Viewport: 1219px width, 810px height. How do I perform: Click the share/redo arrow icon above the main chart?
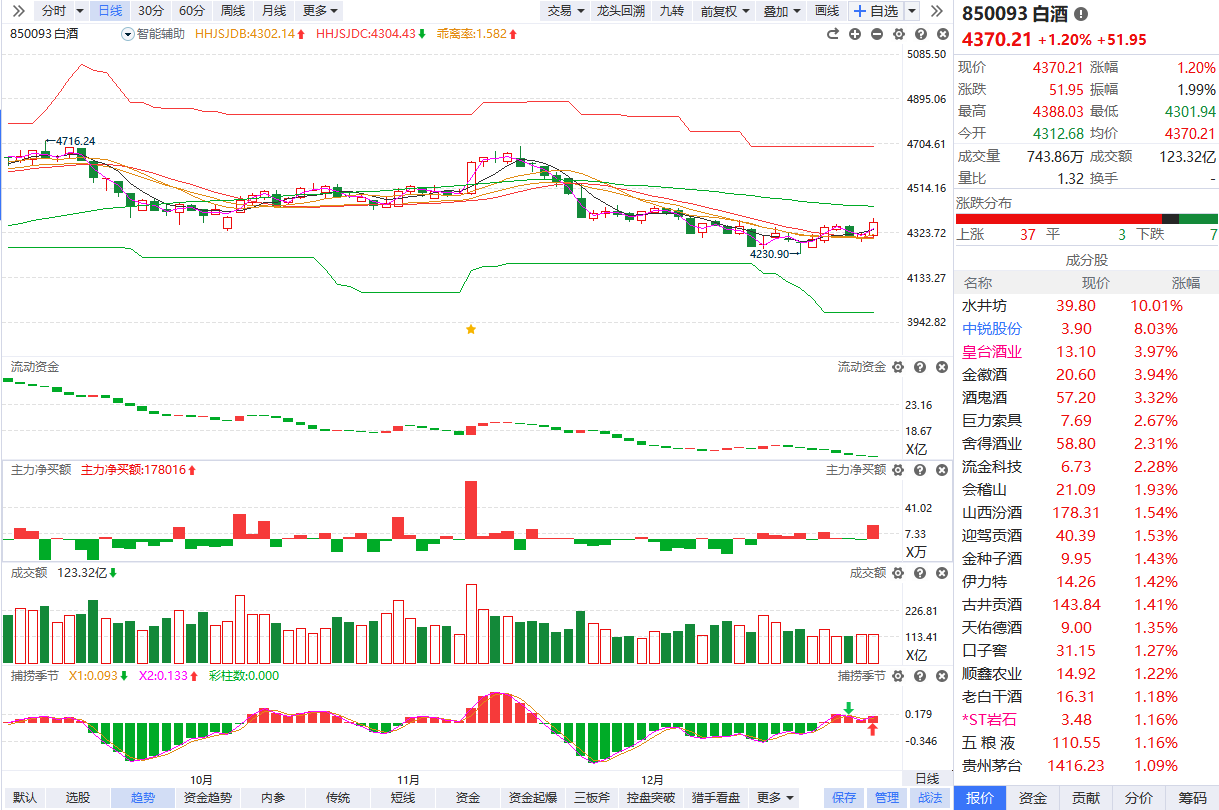click(x=832, y=34)
